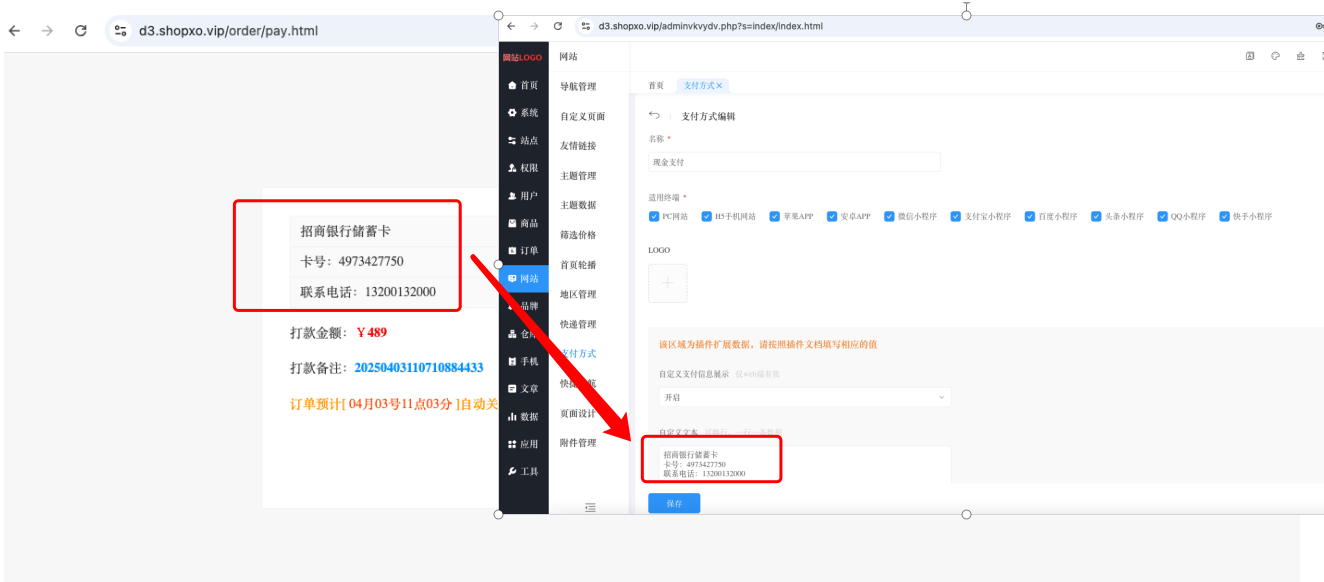Uncheck the 苹果APP checkbox
The width and height of the screenshot is (1324, 582).
[774, 216]
